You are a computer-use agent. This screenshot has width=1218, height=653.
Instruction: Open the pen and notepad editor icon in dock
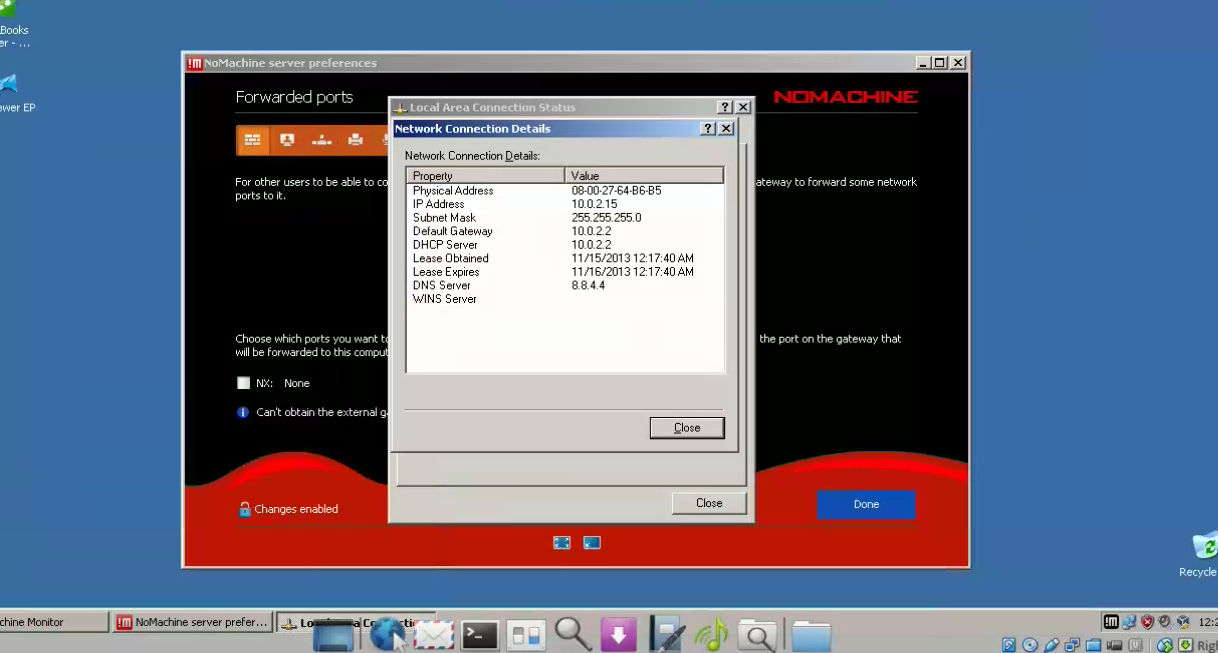coord(666,635)
